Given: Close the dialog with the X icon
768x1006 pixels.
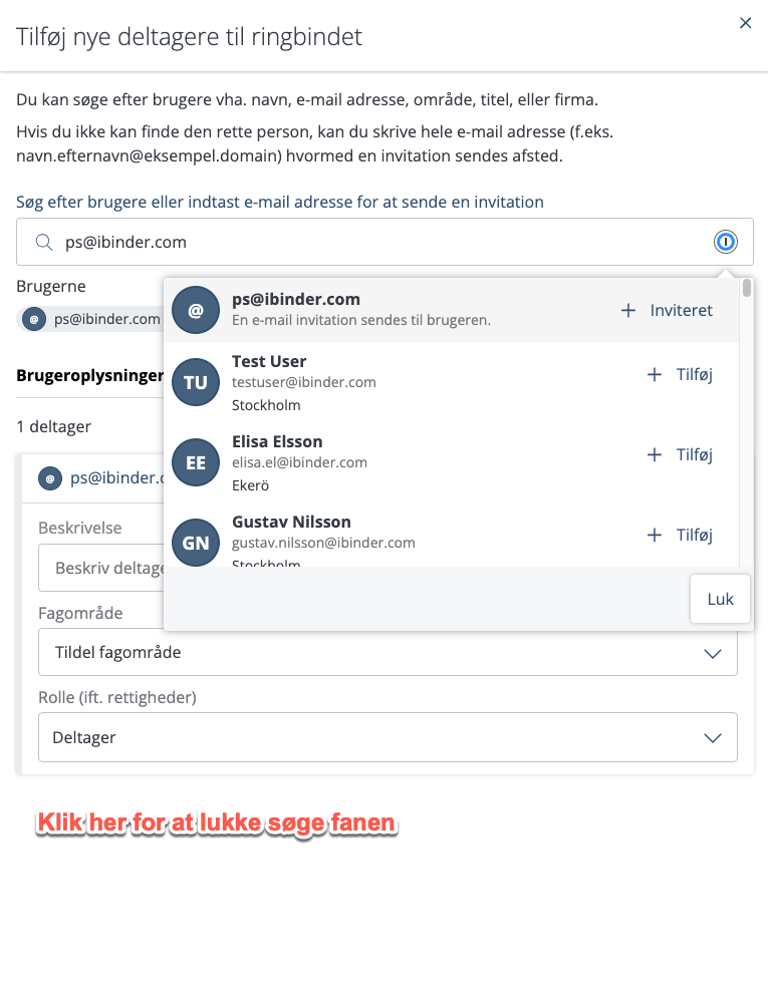Looking at the screenshot, I should point(745,23).
